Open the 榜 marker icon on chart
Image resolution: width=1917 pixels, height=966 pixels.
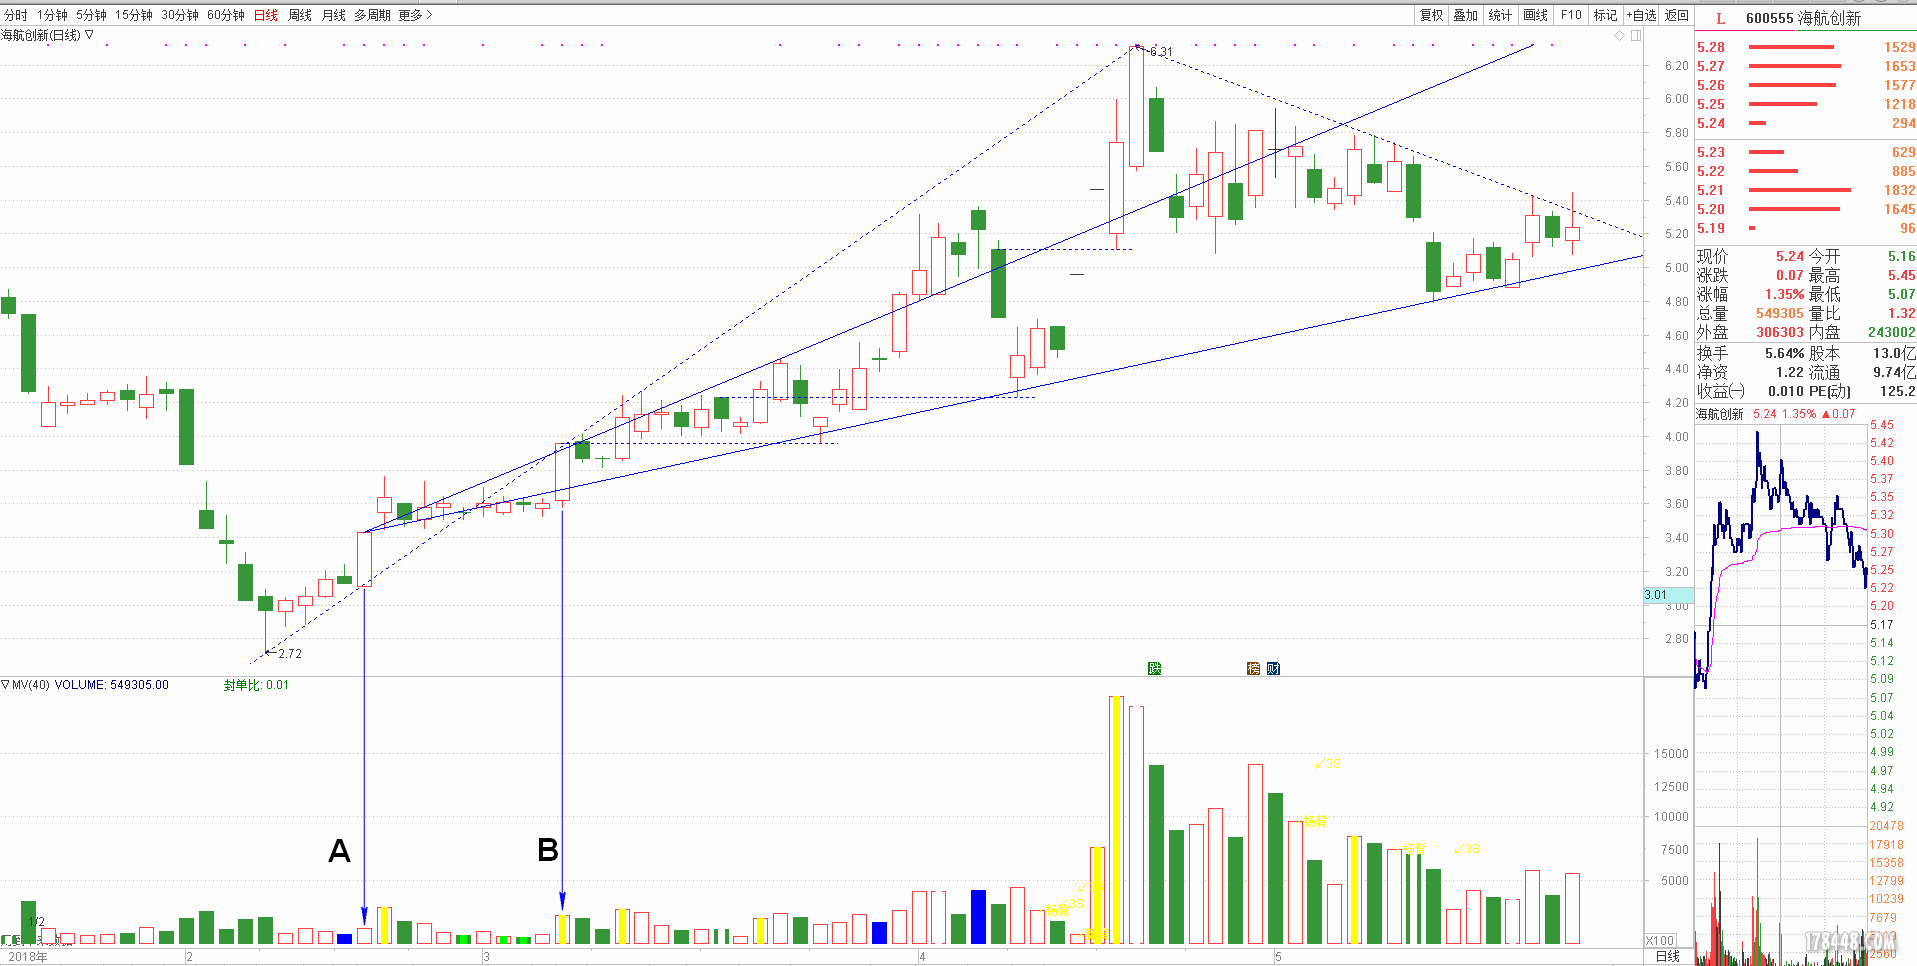coord(1253,668)
